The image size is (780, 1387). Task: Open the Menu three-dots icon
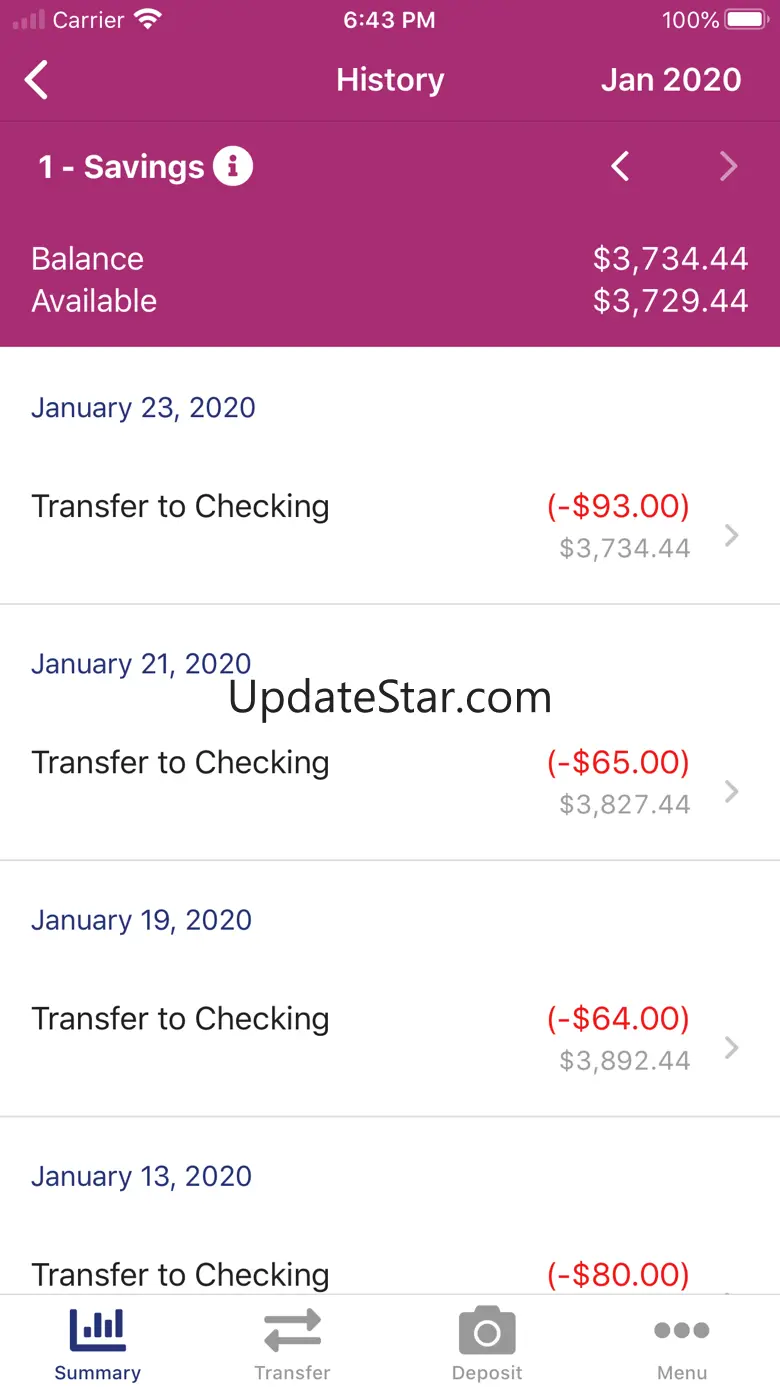(x=682, y=1331)
